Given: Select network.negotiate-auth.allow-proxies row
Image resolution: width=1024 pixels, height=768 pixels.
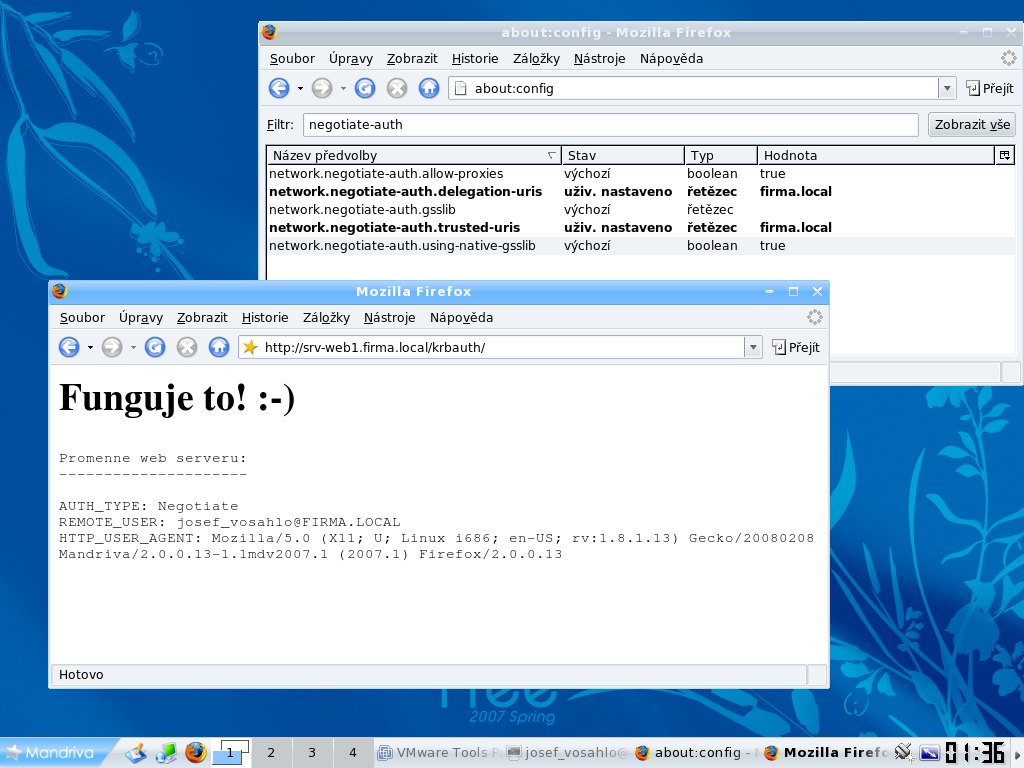Looking at the screenshot, I should [641, 174].
